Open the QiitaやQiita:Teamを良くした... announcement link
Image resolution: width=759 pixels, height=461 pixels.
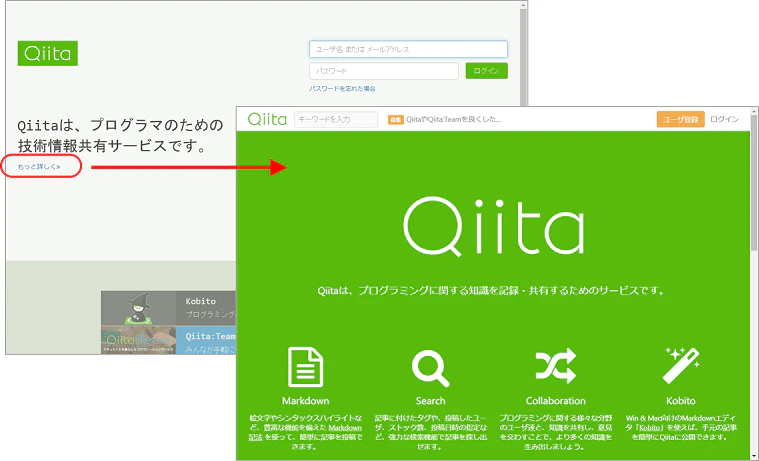pyautogui.click(x=454, y=119)
